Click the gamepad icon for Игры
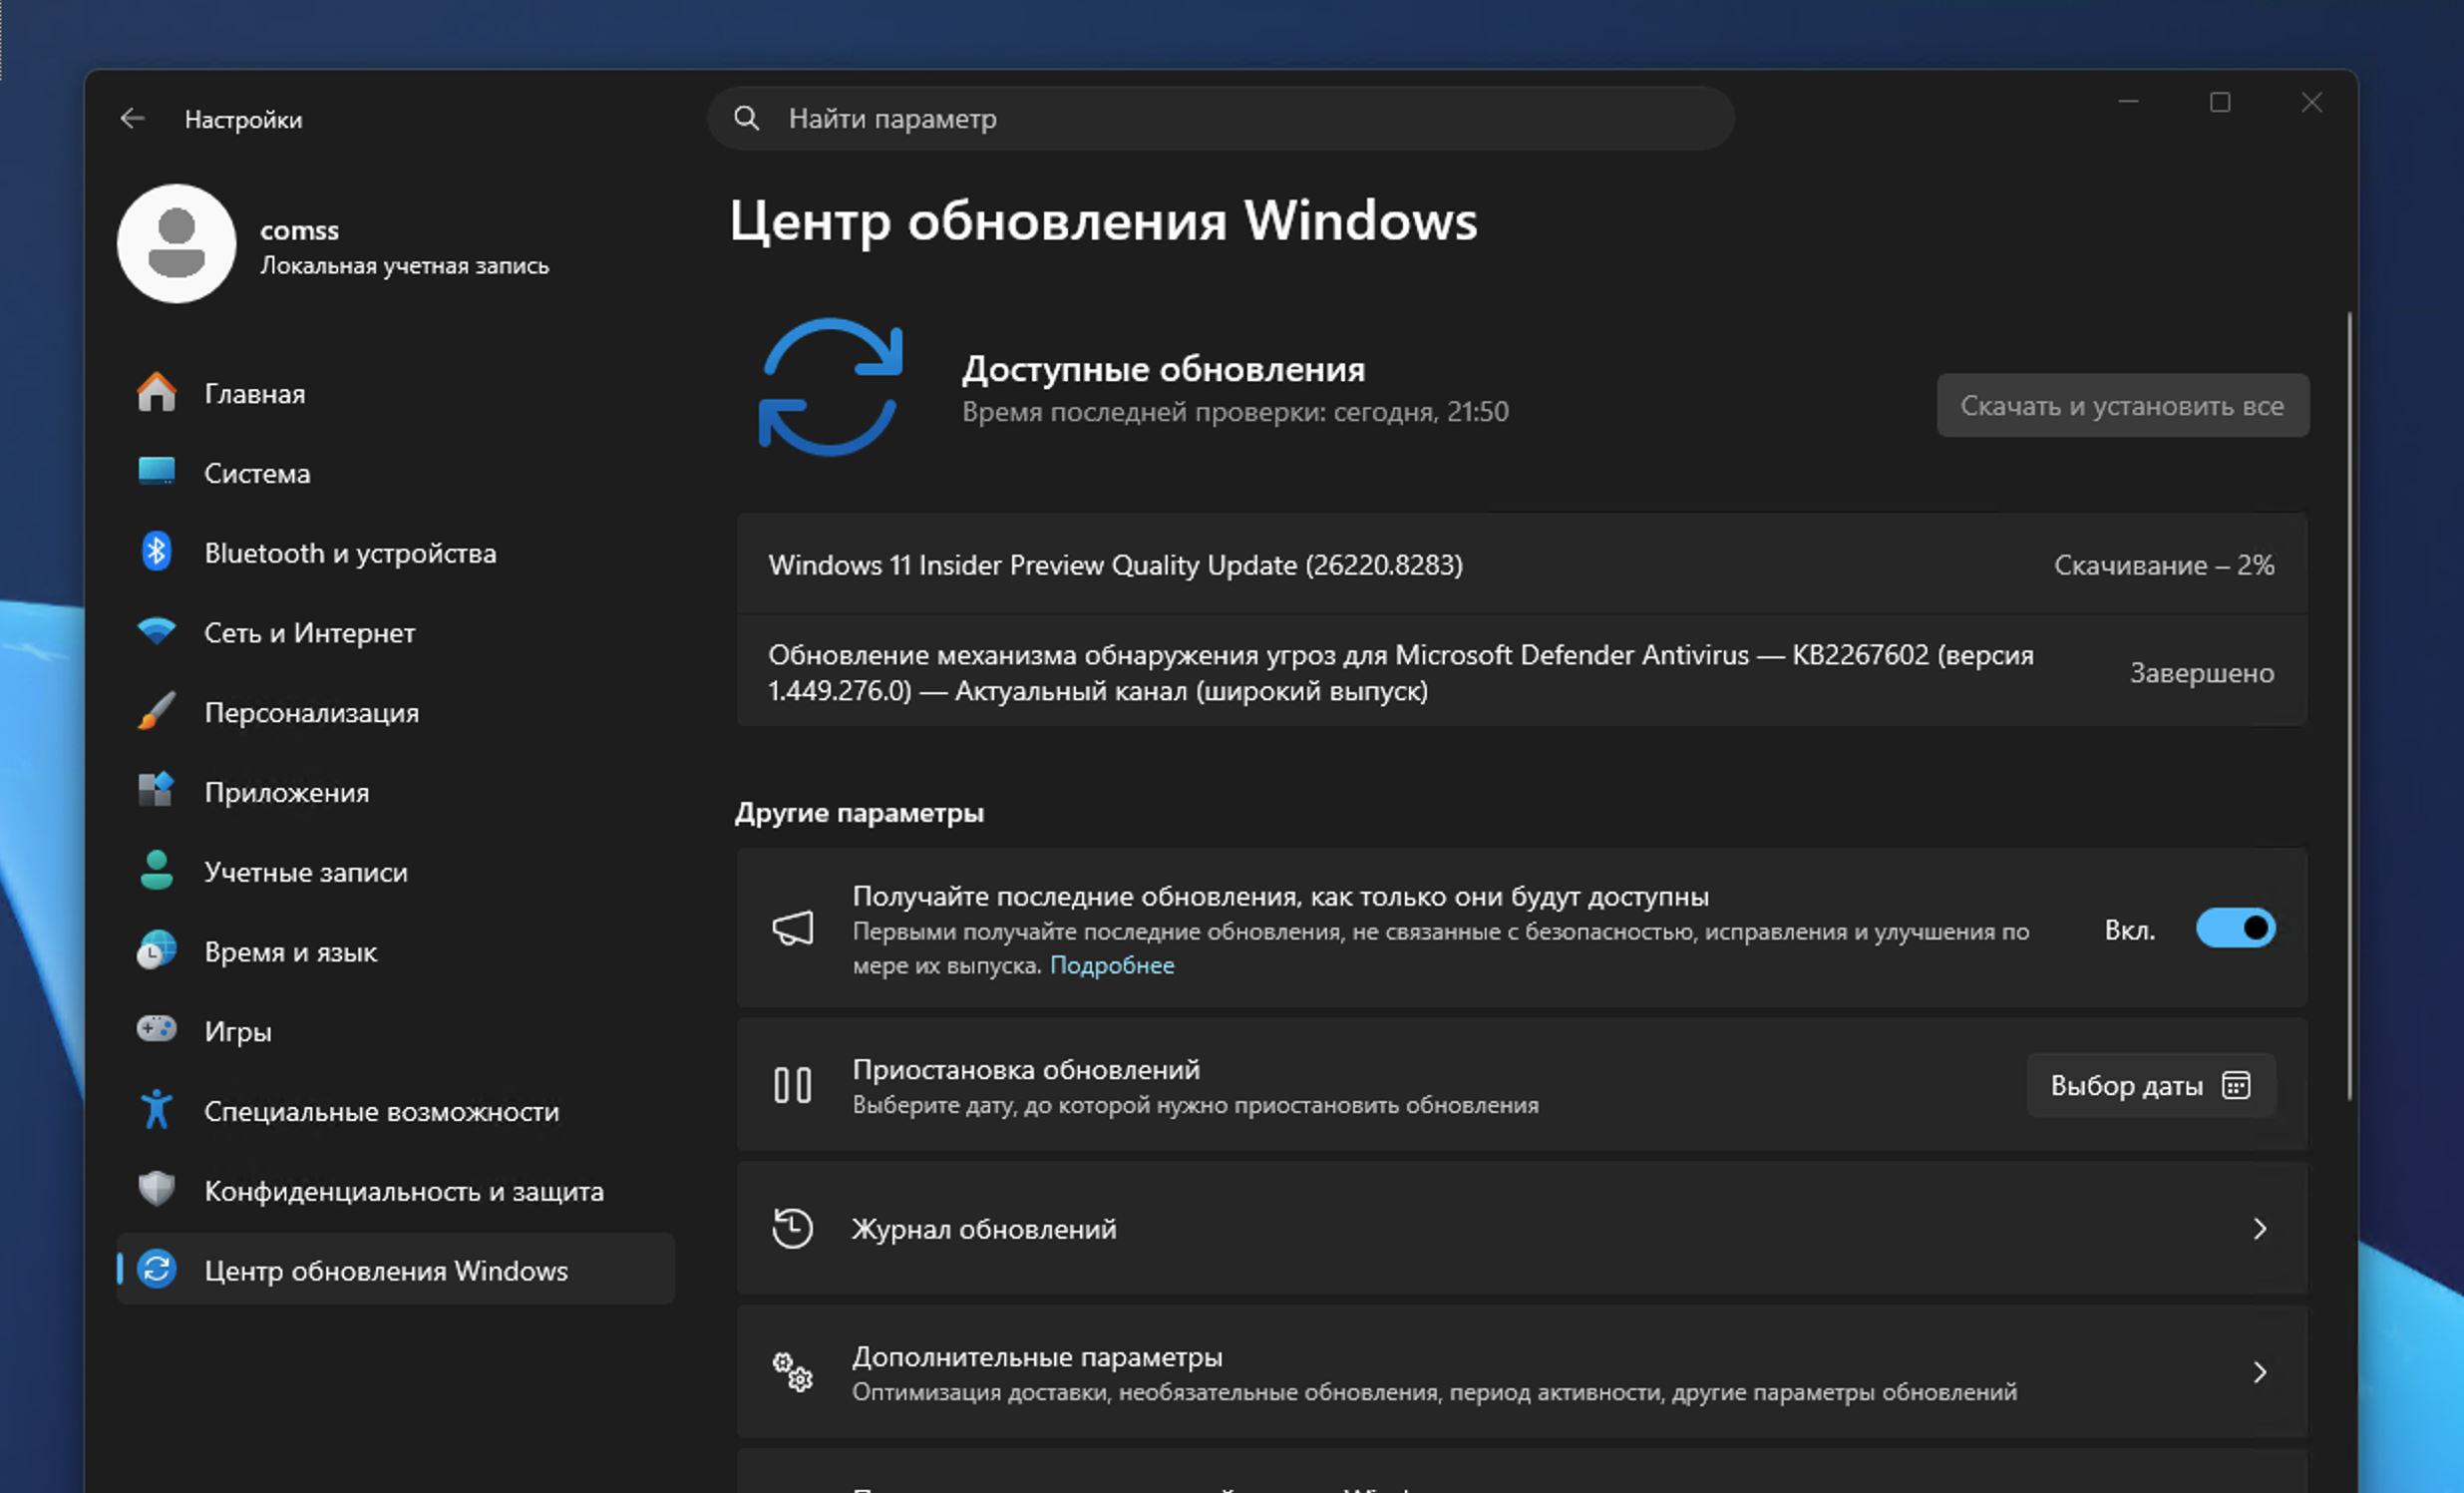The width and height of the screenshot is (2464, 1493). pyautogui.click(x=156, y=1029)
